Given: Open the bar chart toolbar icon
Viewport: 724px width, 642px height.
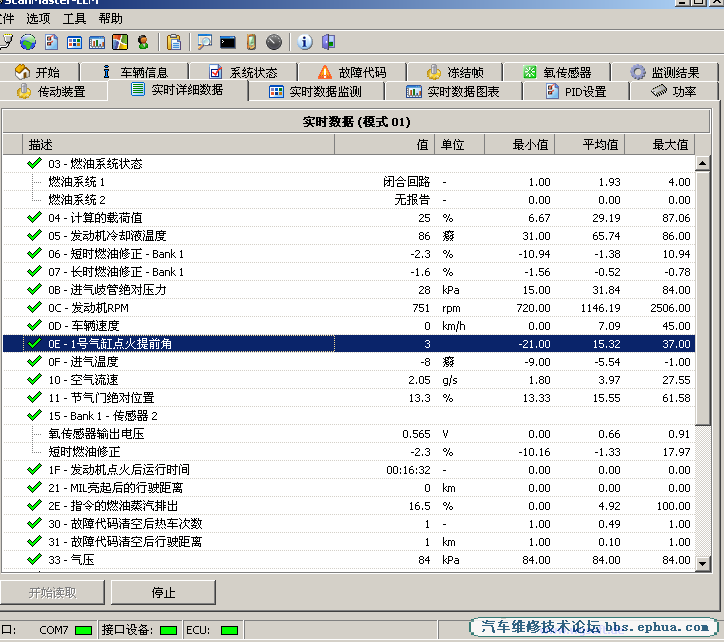Looking at the screenshot, I should click(97, 42).
